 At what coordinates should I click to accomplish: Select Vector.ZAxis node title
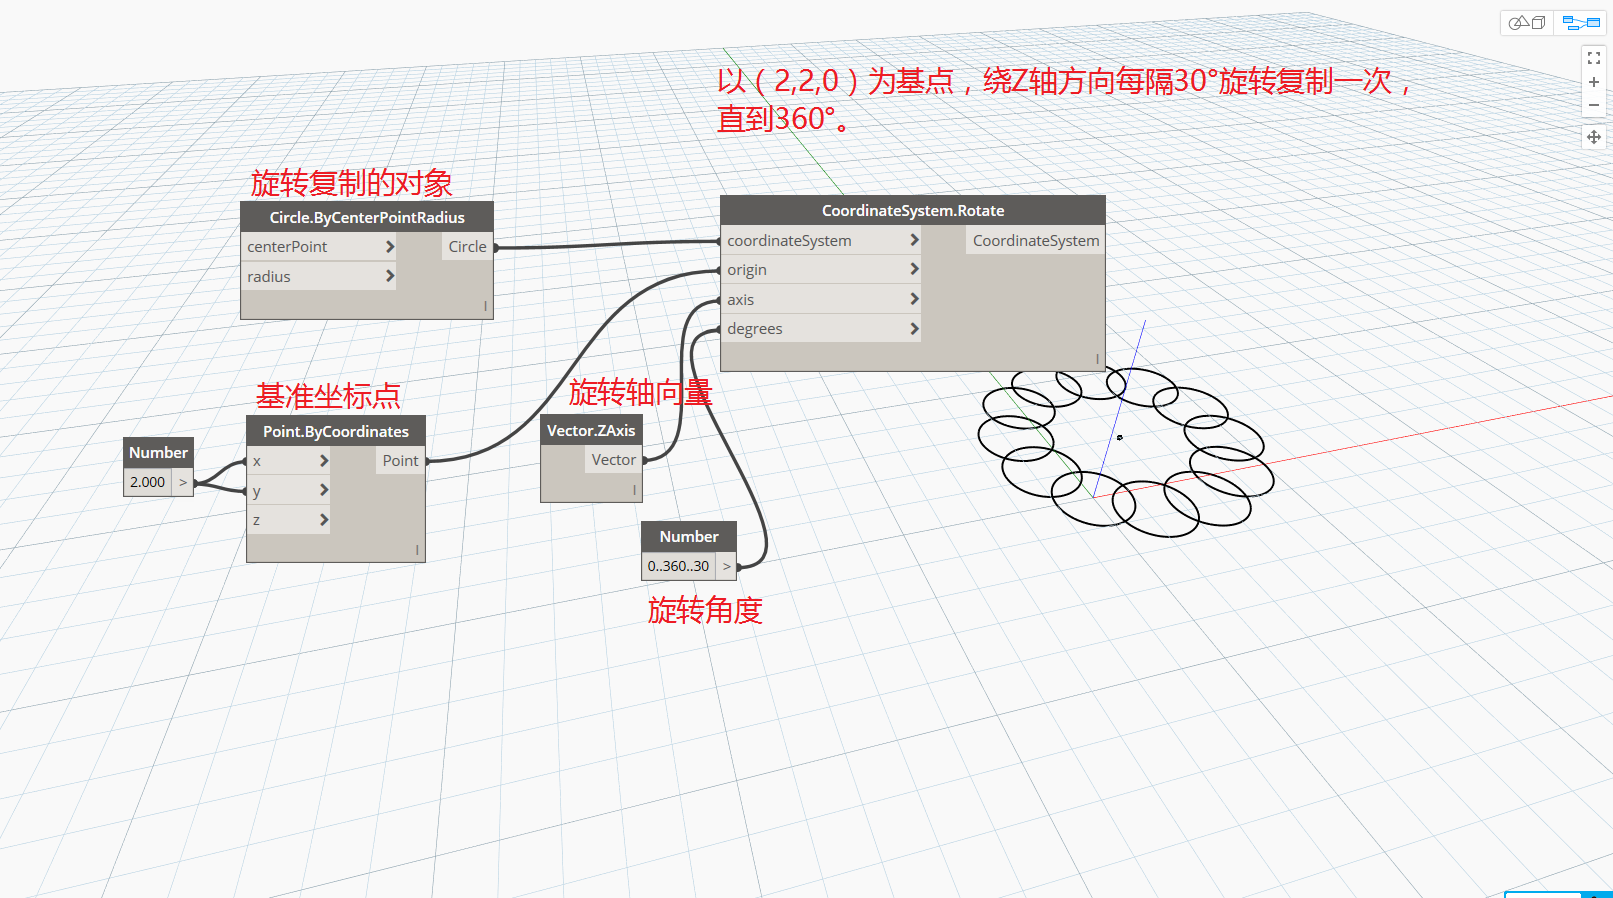591,430
